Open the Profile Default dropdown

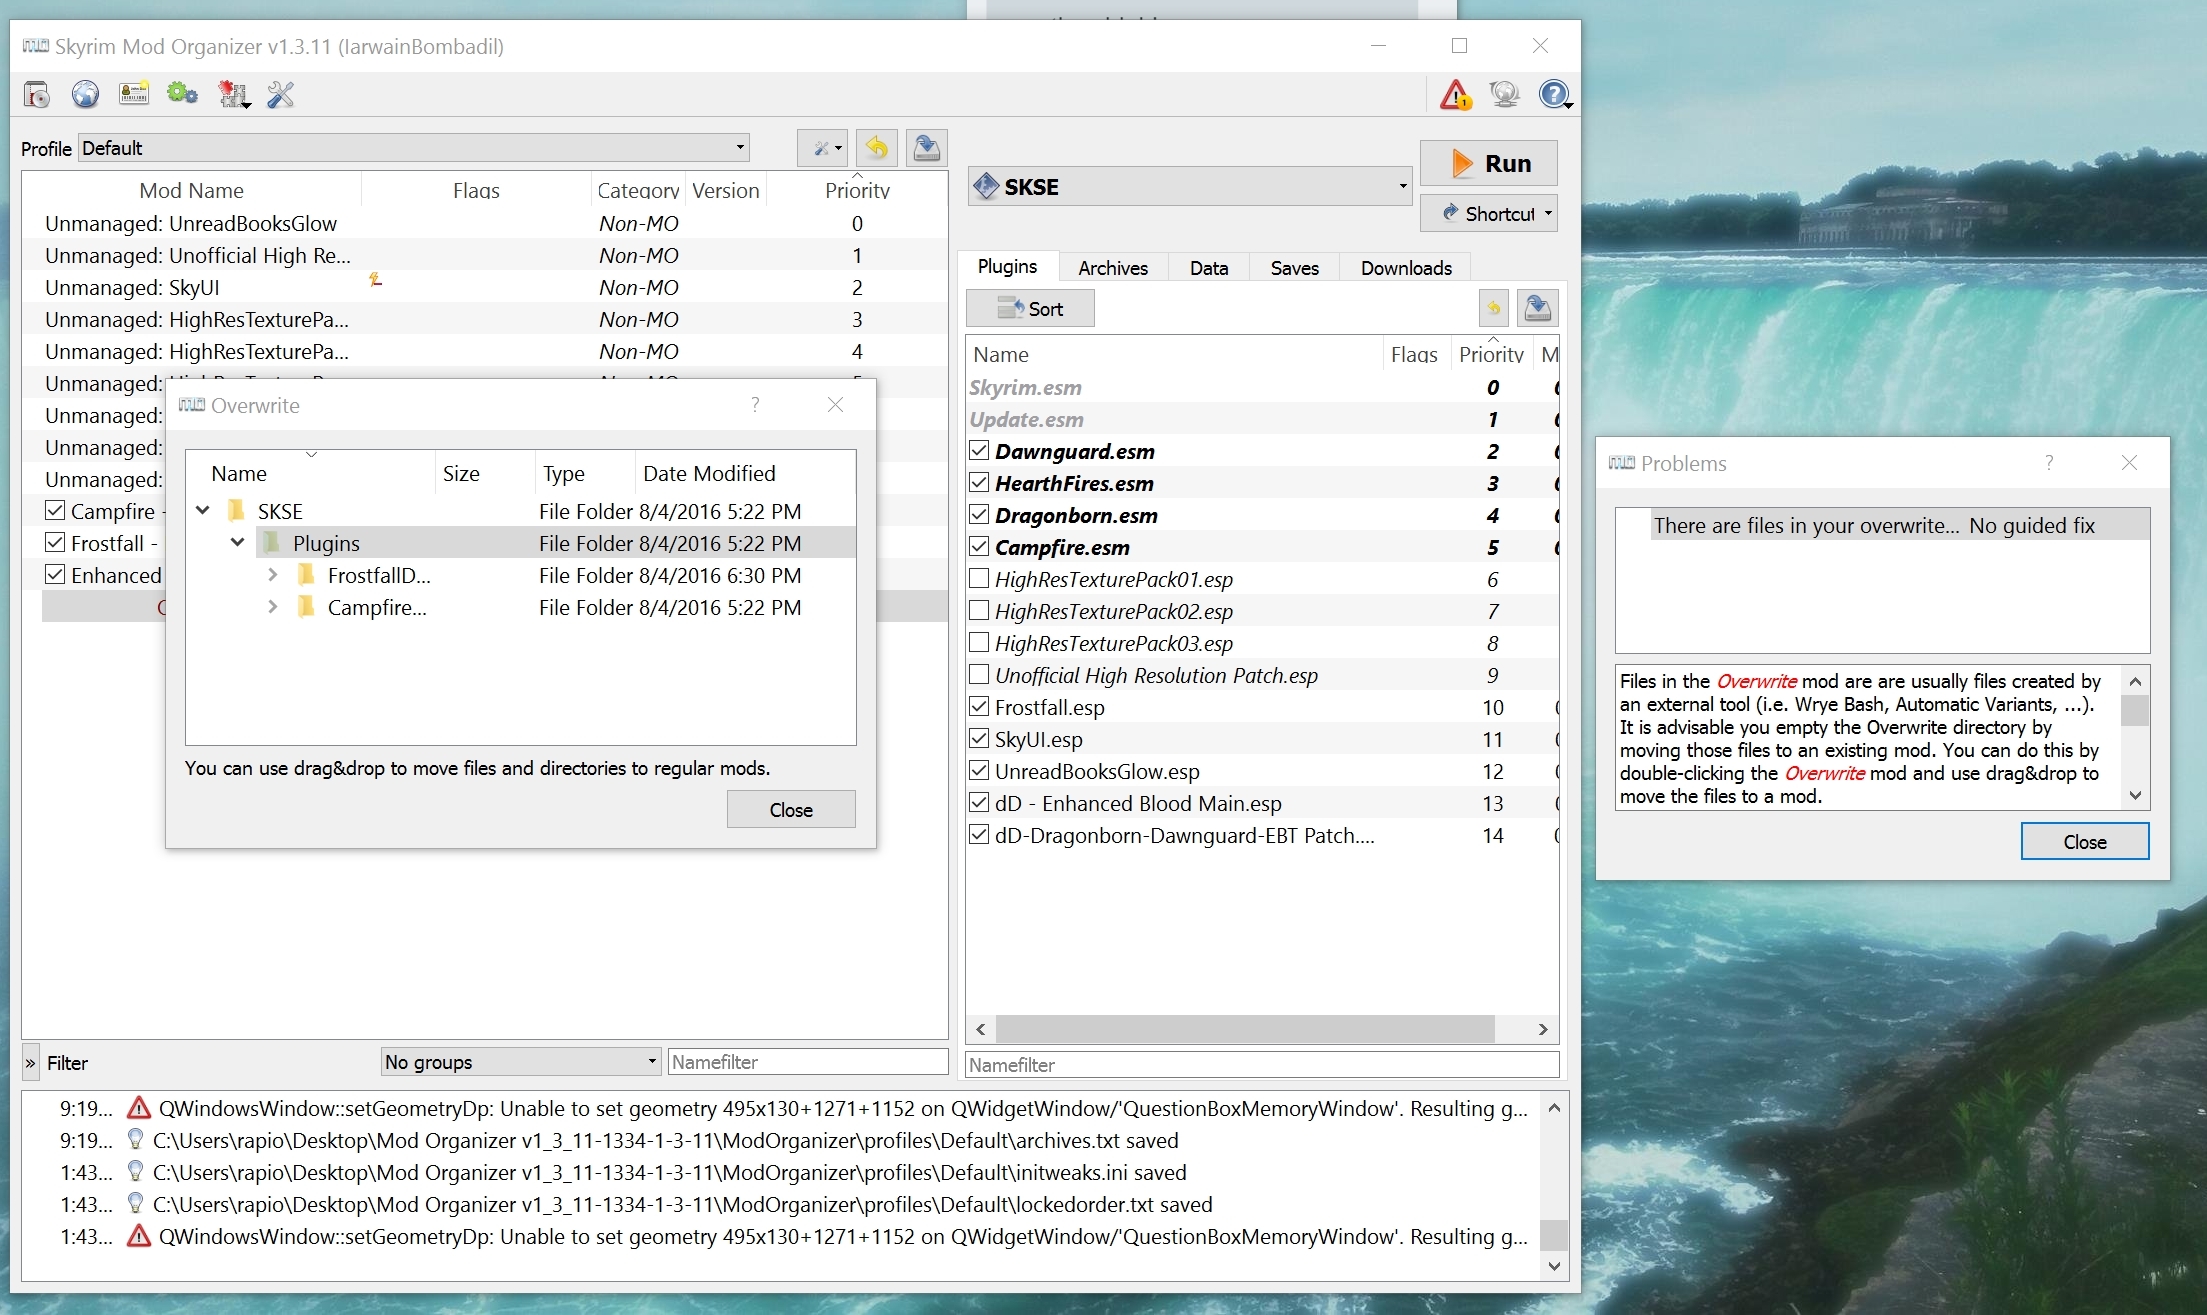tap(413, 148)
